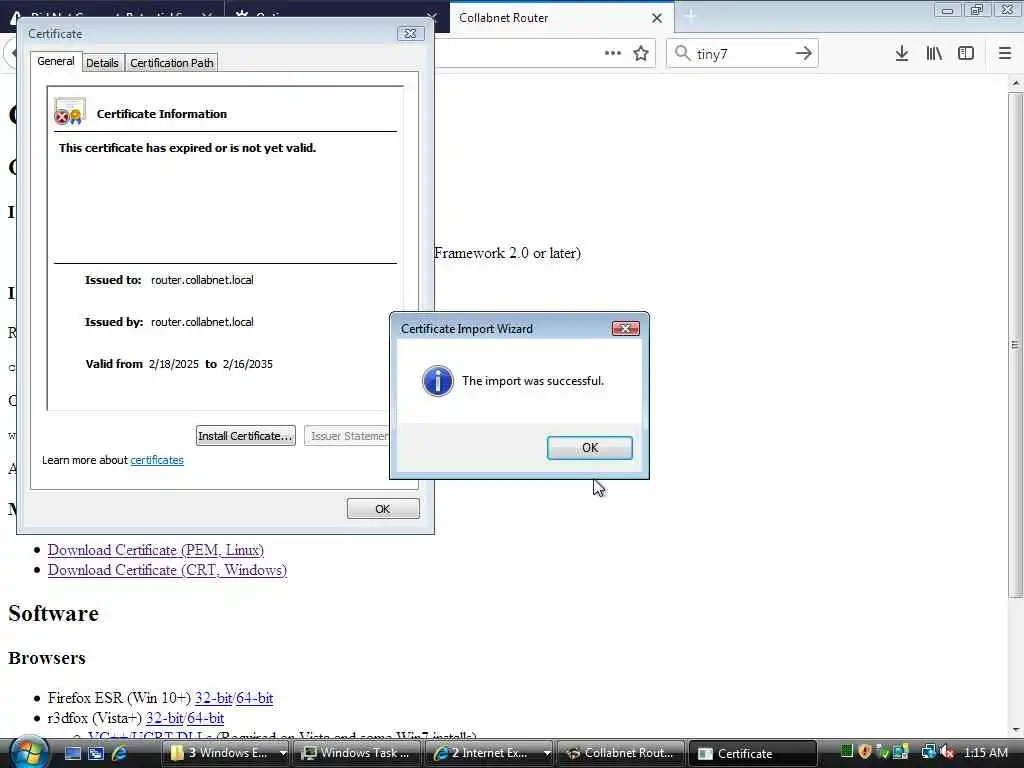1024x768 pixels.
Task: Open the page actions three-dots menu
Action: [613, 53]
